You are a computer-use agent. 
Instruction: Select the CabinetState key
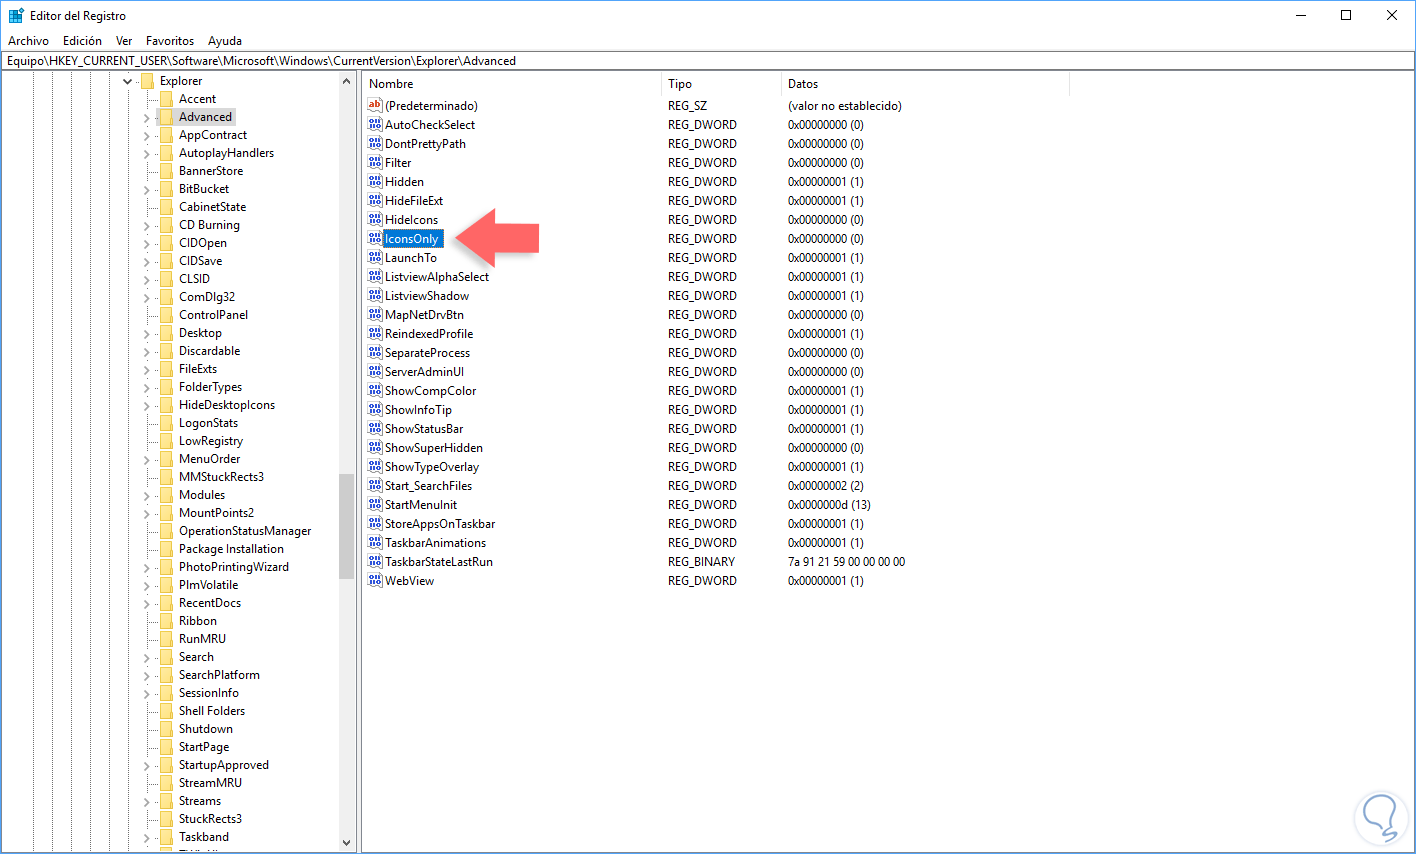(x=212, y=207)
